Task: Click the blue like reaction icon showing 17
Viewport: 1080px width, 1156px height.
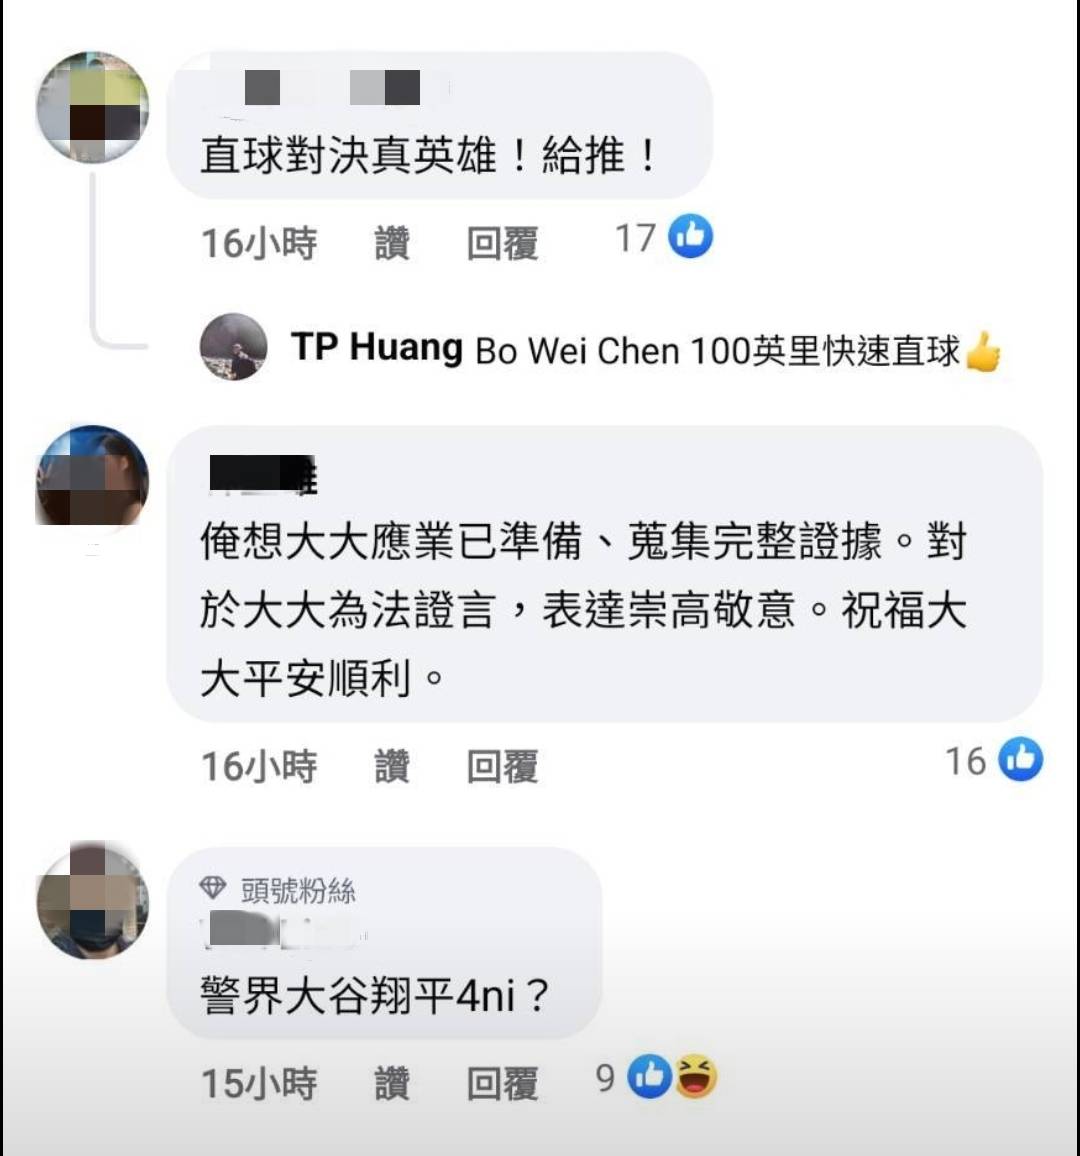Action: point(690,237)
